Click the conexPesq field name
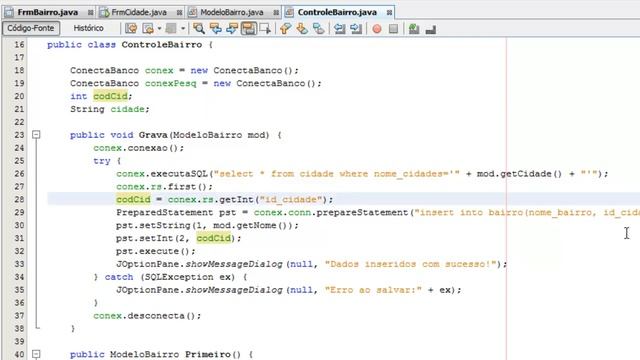640x360 pixels. [x=170, y=83]
